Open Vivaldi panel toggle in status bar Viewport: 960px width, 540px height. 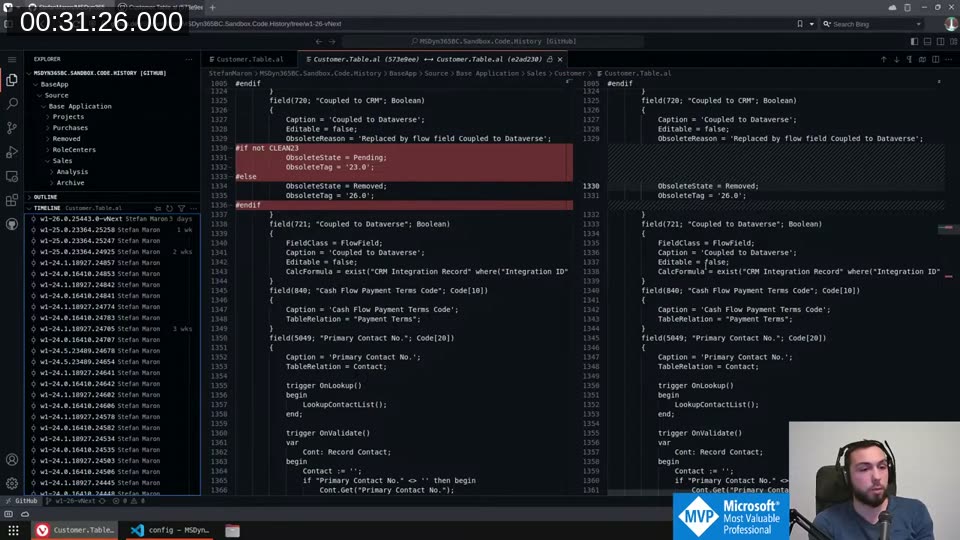click(x=9, y=514)
